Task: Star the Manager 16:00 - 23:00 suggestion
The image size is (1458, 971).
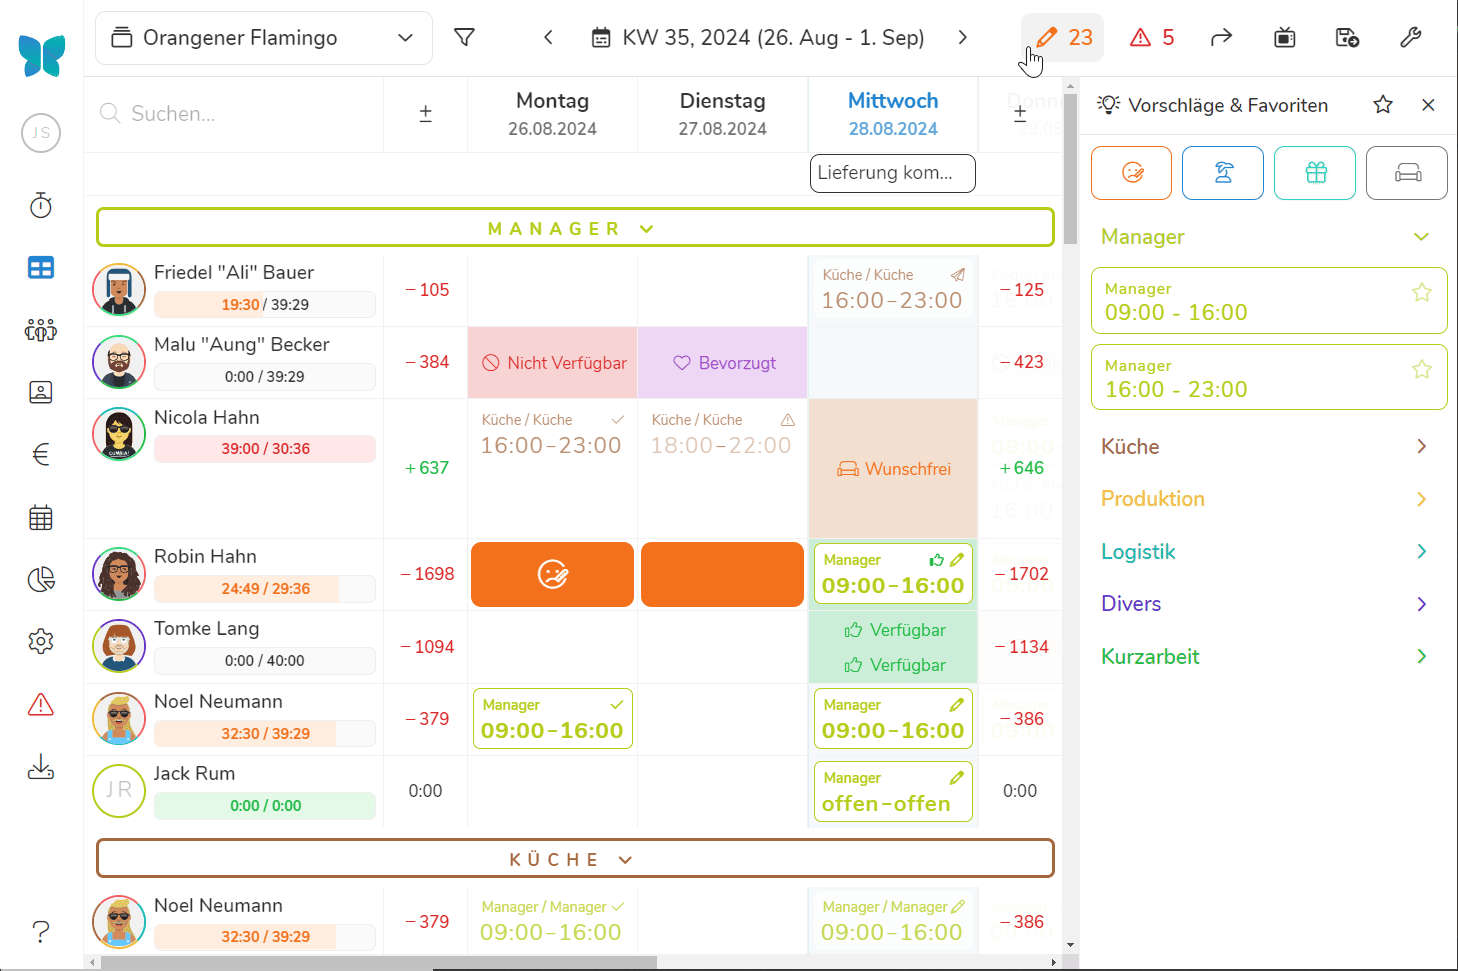Action: [x=1421, y=370]
